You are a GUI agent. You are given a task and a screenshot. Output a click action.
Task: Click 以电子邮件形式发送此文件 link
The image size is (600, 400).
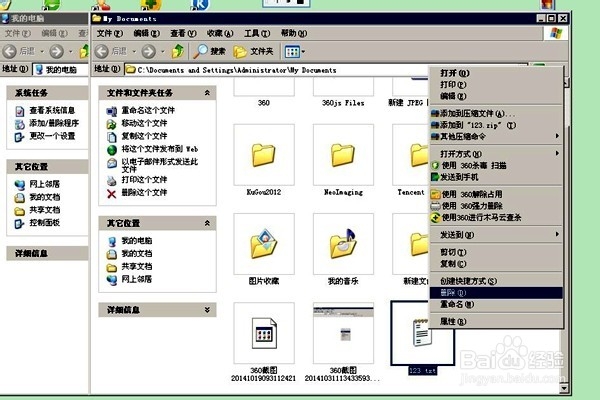[160, 165]
